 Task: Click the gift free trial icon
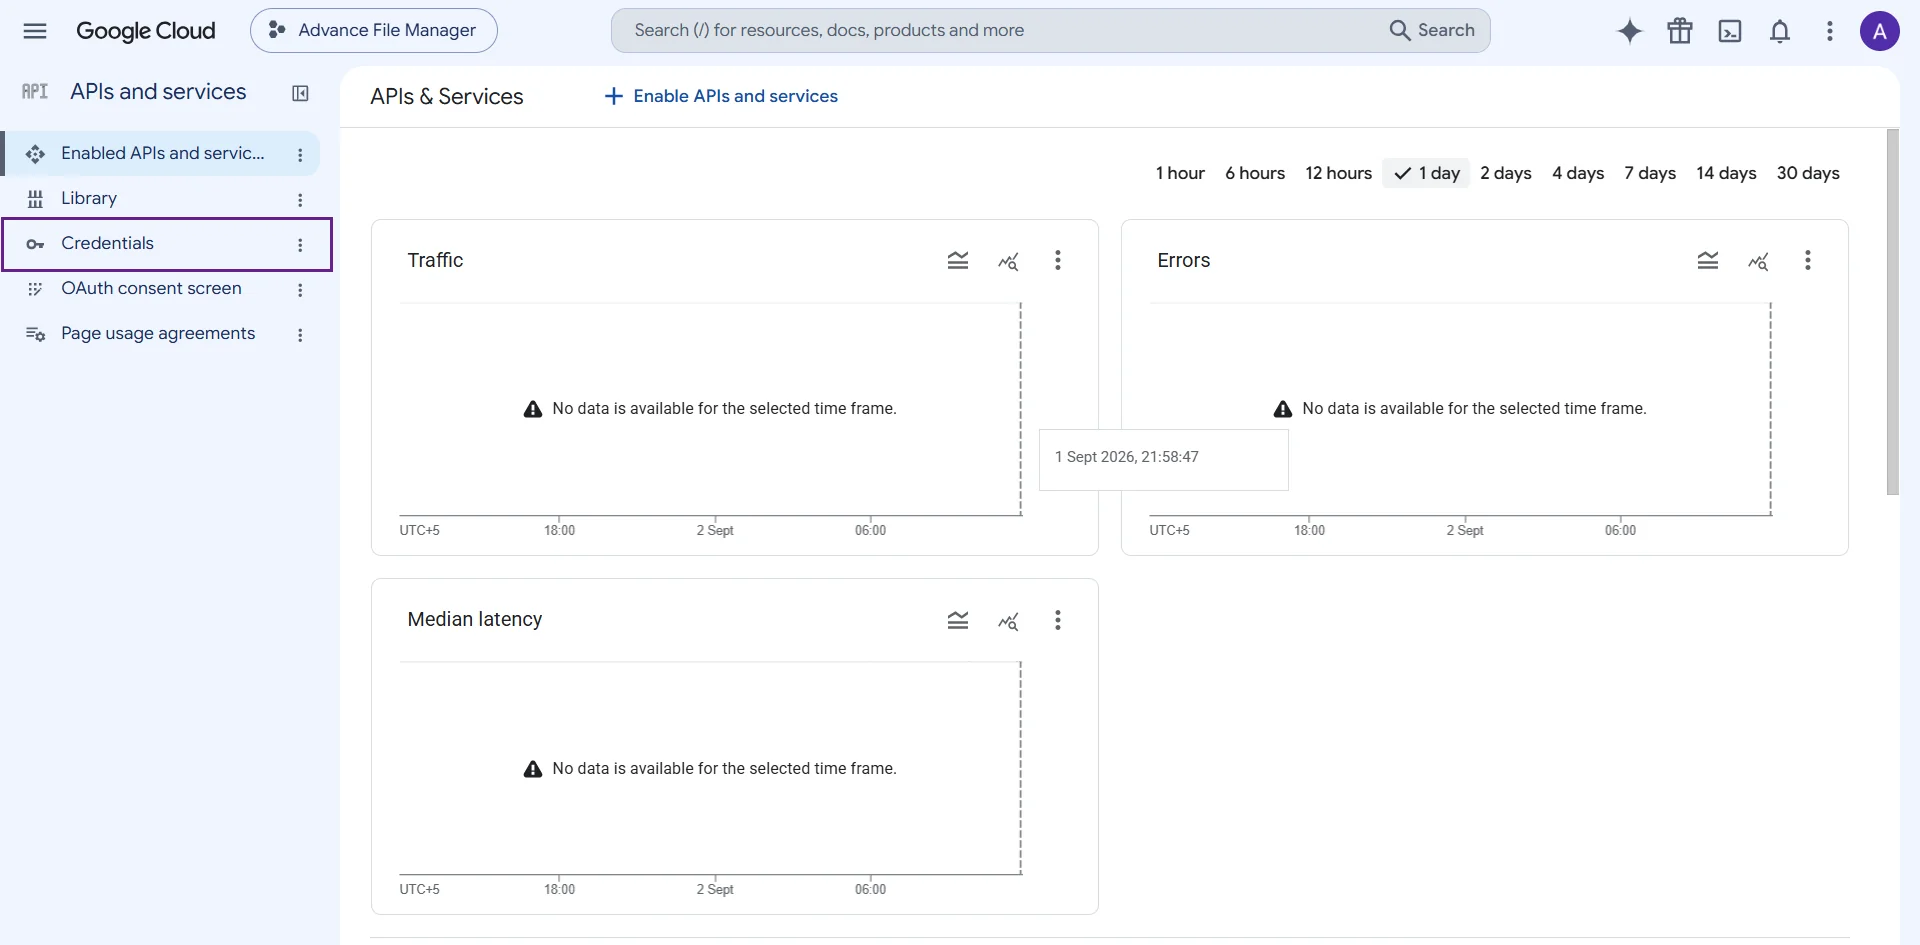[1680, 31]
